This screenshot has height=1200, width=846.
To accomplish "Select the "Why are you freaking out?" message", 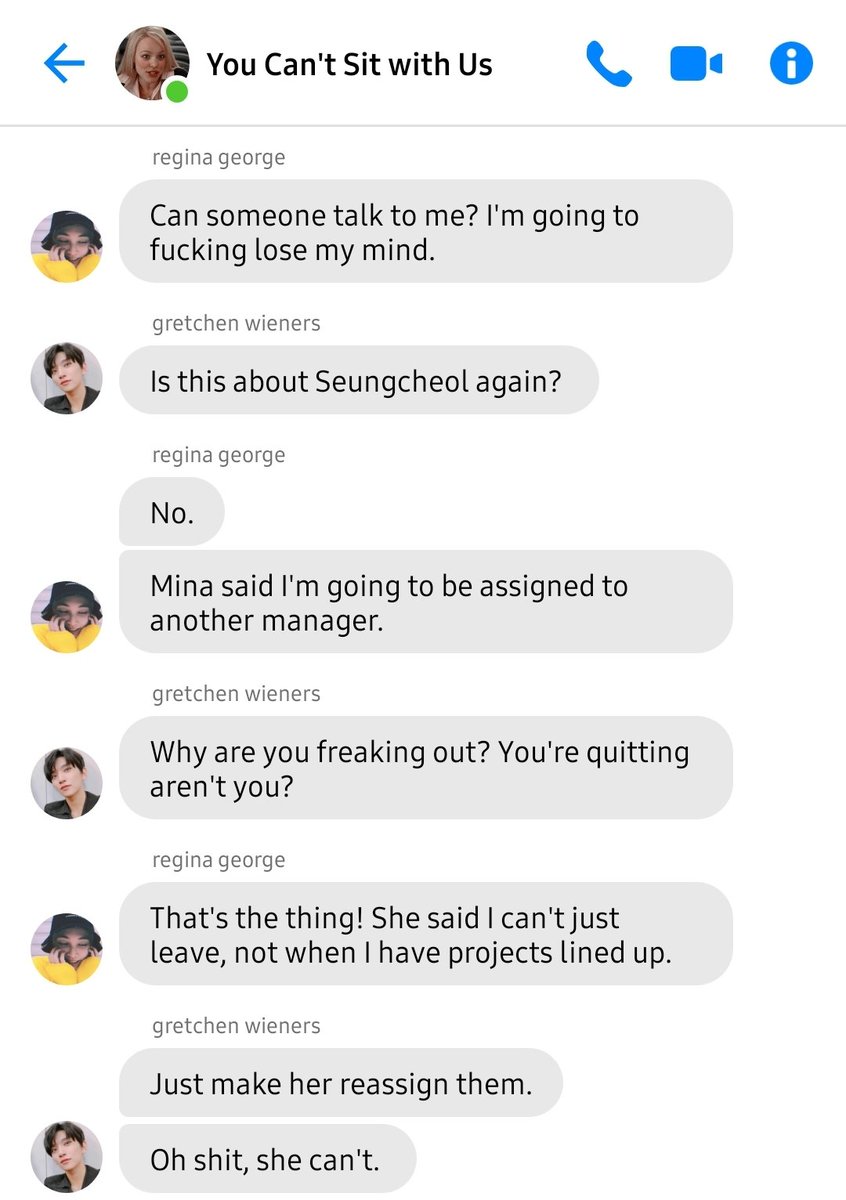I will 426,768.
